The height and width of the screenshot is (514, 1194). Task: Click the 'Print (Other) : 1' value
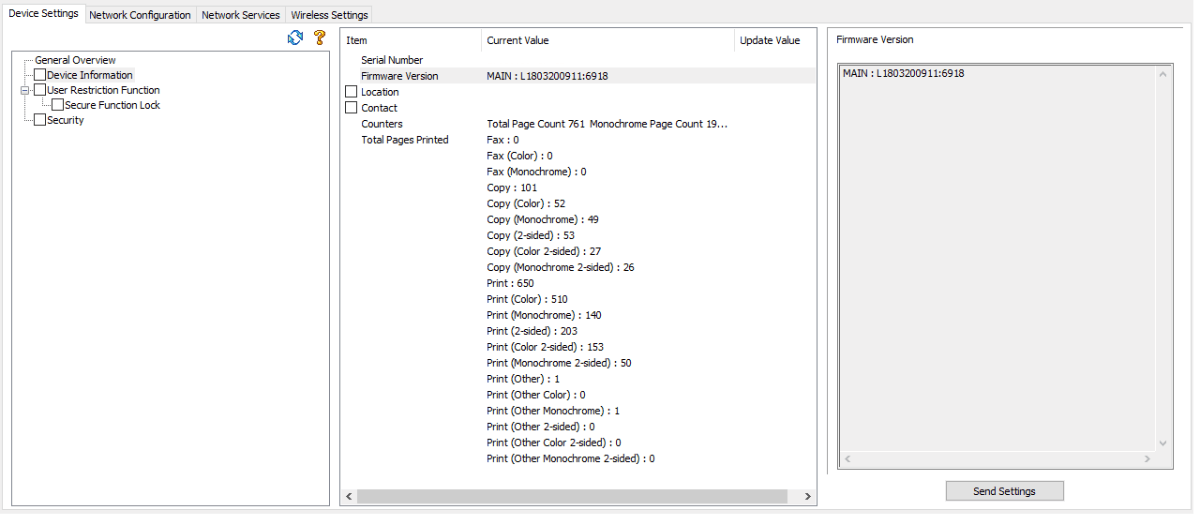pyautogui.click(x=522, y=378)
